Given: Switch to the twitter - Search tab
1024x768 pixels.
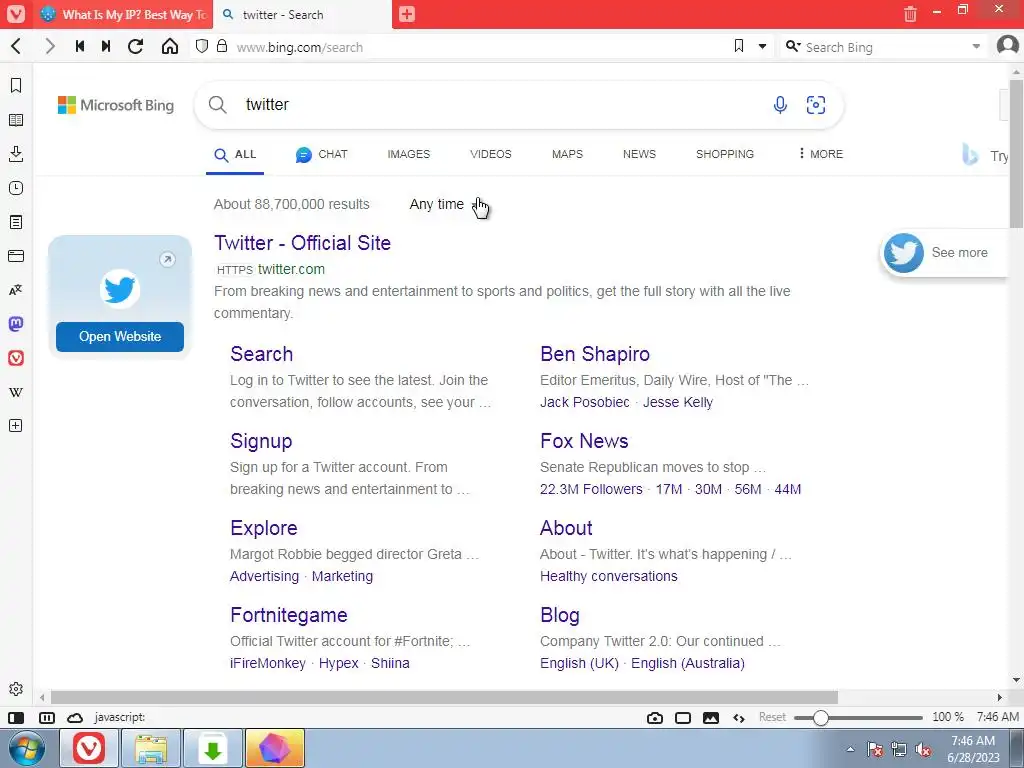Looking at the screenshot, I should (x=302, y=14).
